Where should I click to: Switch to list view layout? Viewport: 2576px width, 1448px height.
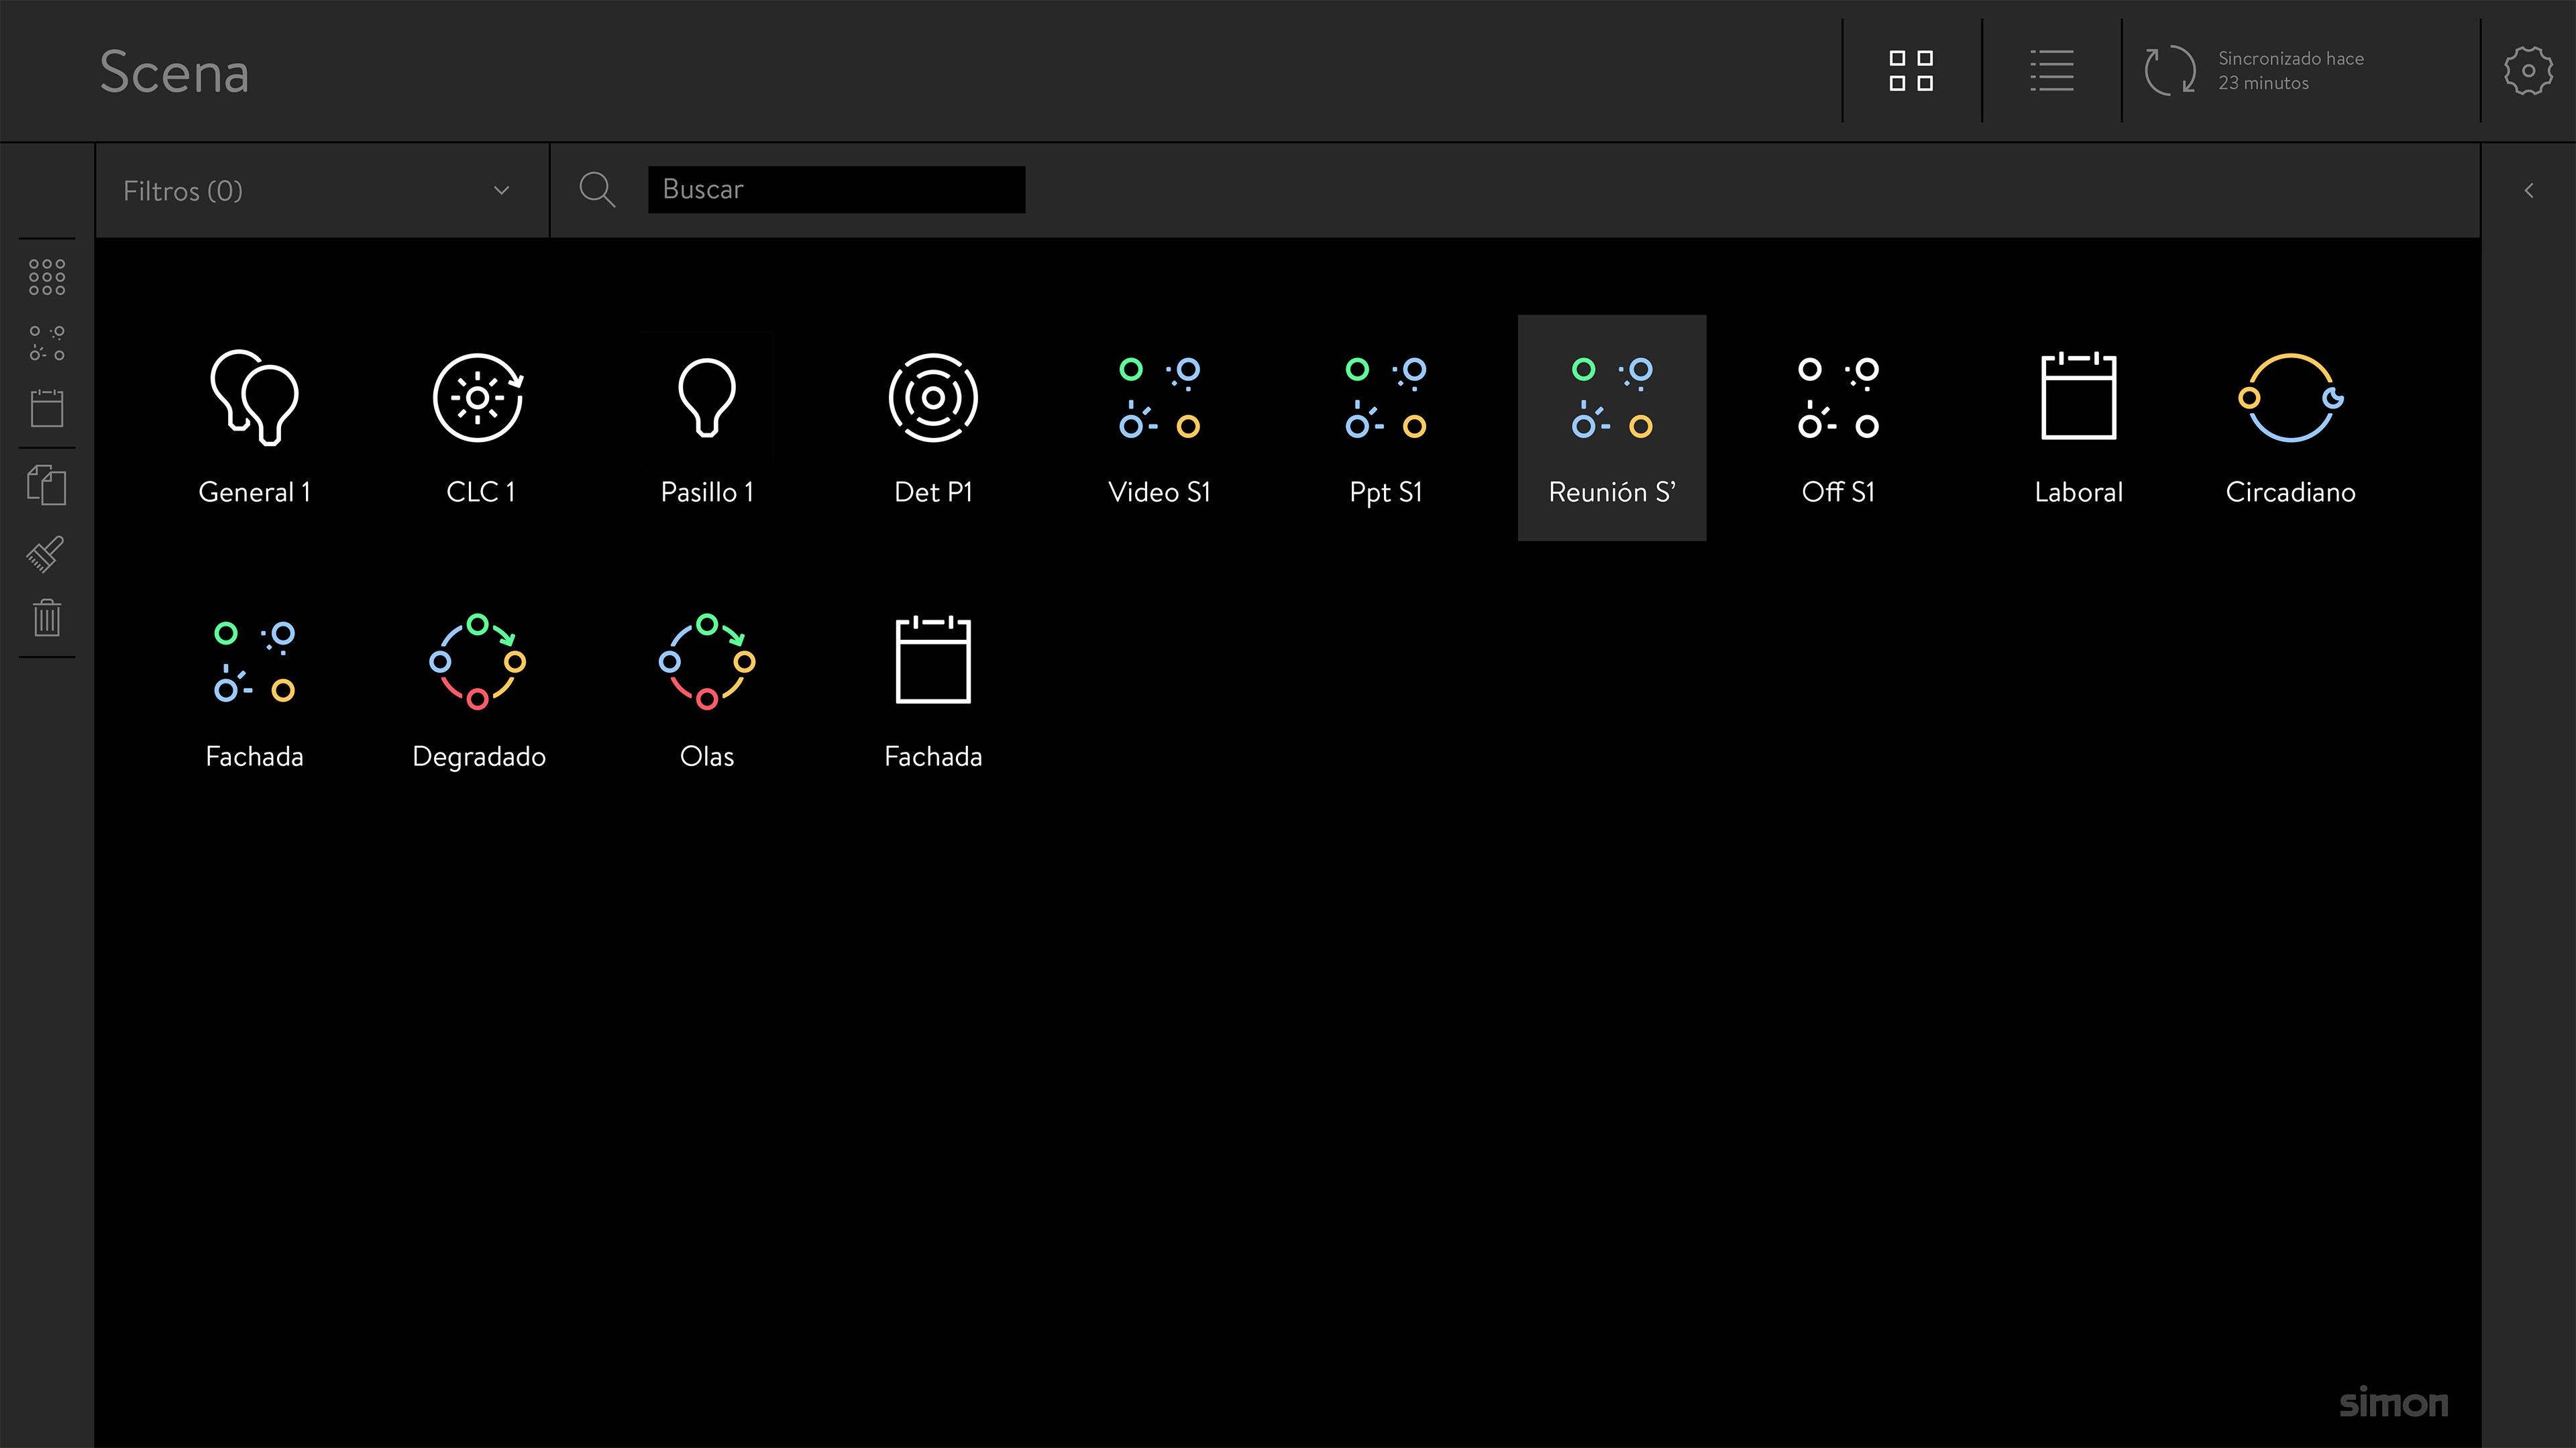[2051, 71]
